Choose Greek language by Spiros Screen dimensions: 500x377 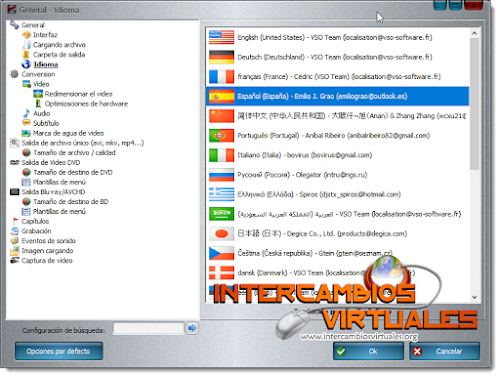(337, 194)
